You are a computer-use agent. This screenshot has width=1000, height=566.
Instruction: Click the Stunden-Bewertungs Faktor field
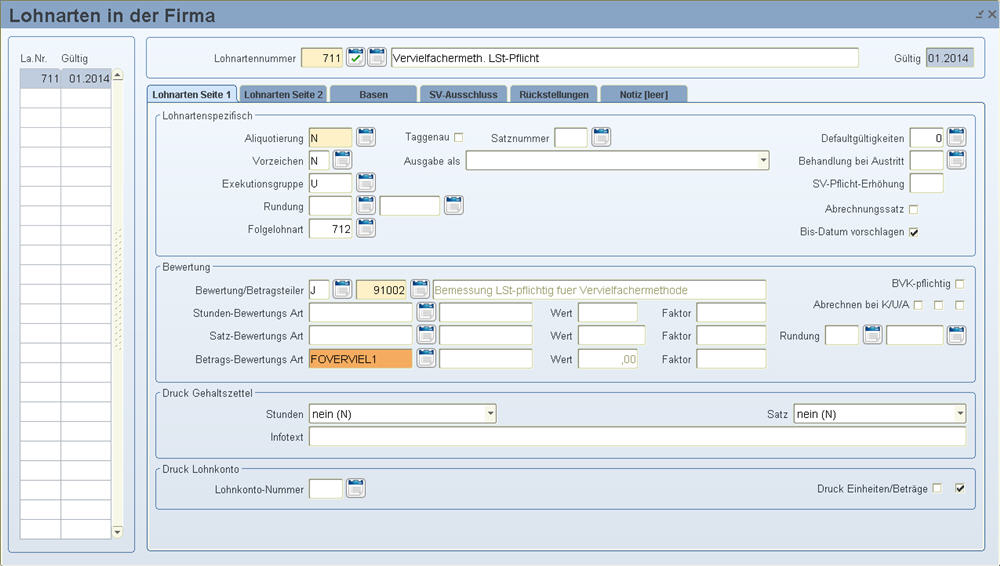coord(731,313)
